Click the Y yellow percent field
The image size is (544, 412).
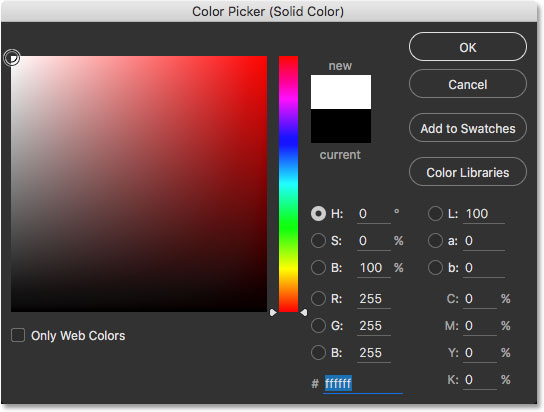(480, 353)
